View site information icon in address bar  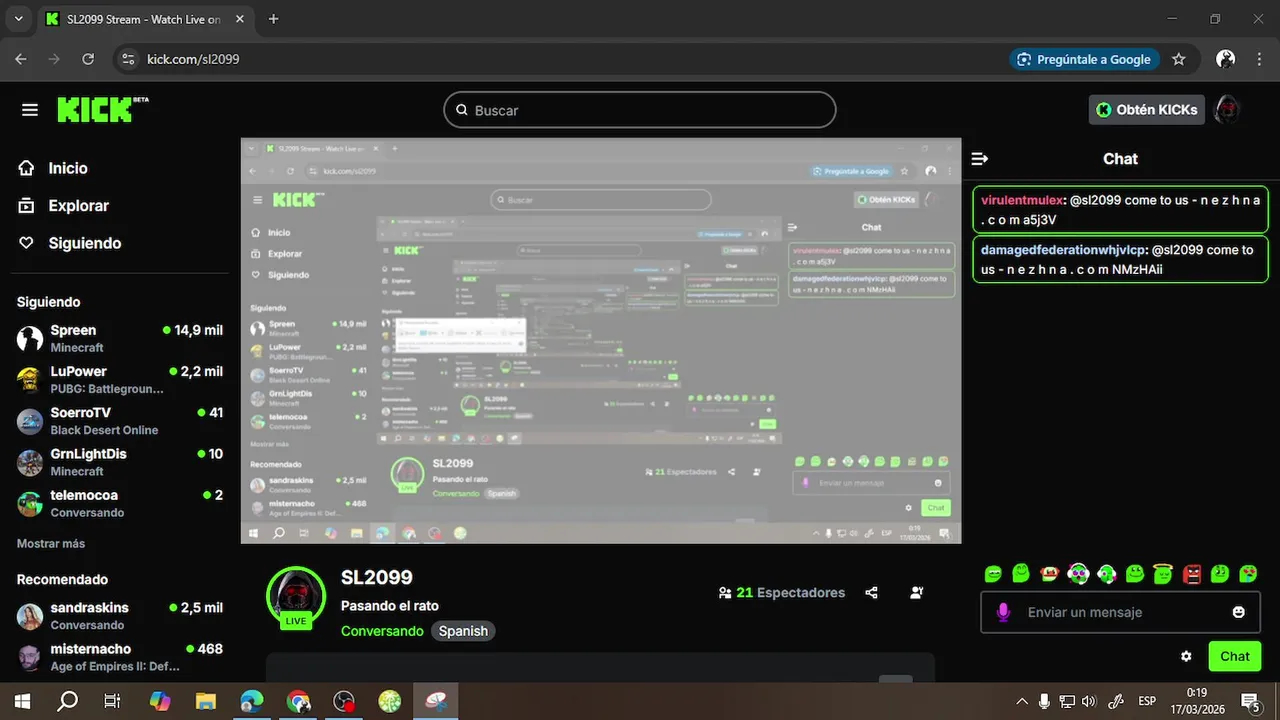pos(128,59)
